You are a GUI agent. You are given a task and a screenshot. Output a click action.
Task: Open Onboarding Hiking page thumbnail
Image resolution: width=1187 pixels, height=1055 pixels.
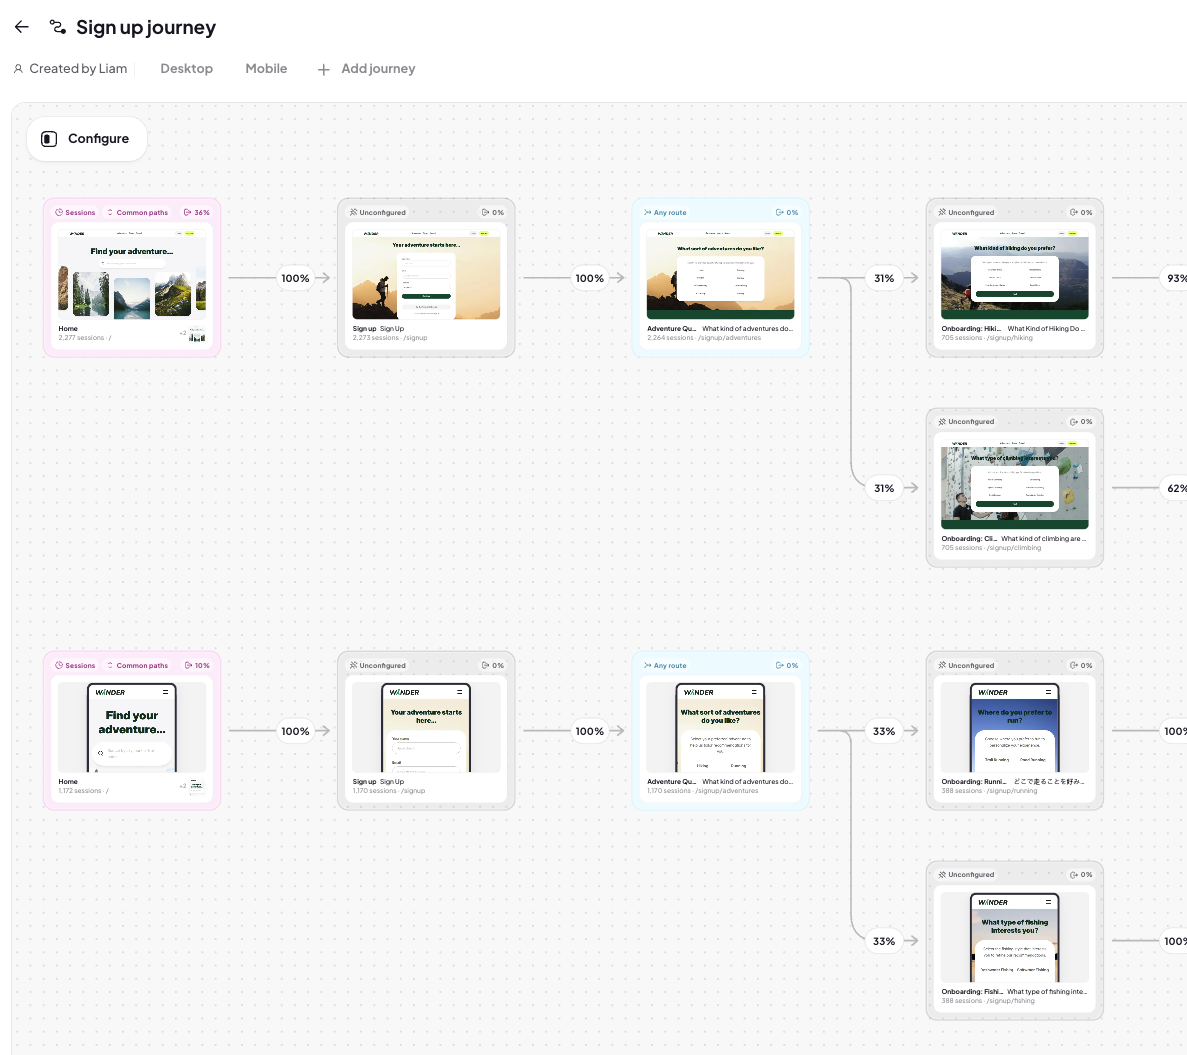click(1014, 274)
